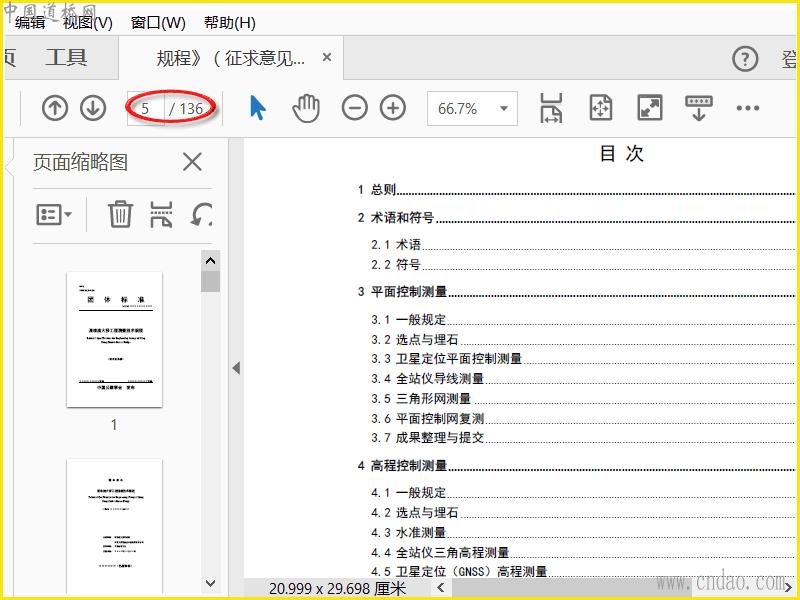Viewport: 800px width, 600px height.
Task: Open TOC entry 4.3 水准测量
Action: click(583, 533)
